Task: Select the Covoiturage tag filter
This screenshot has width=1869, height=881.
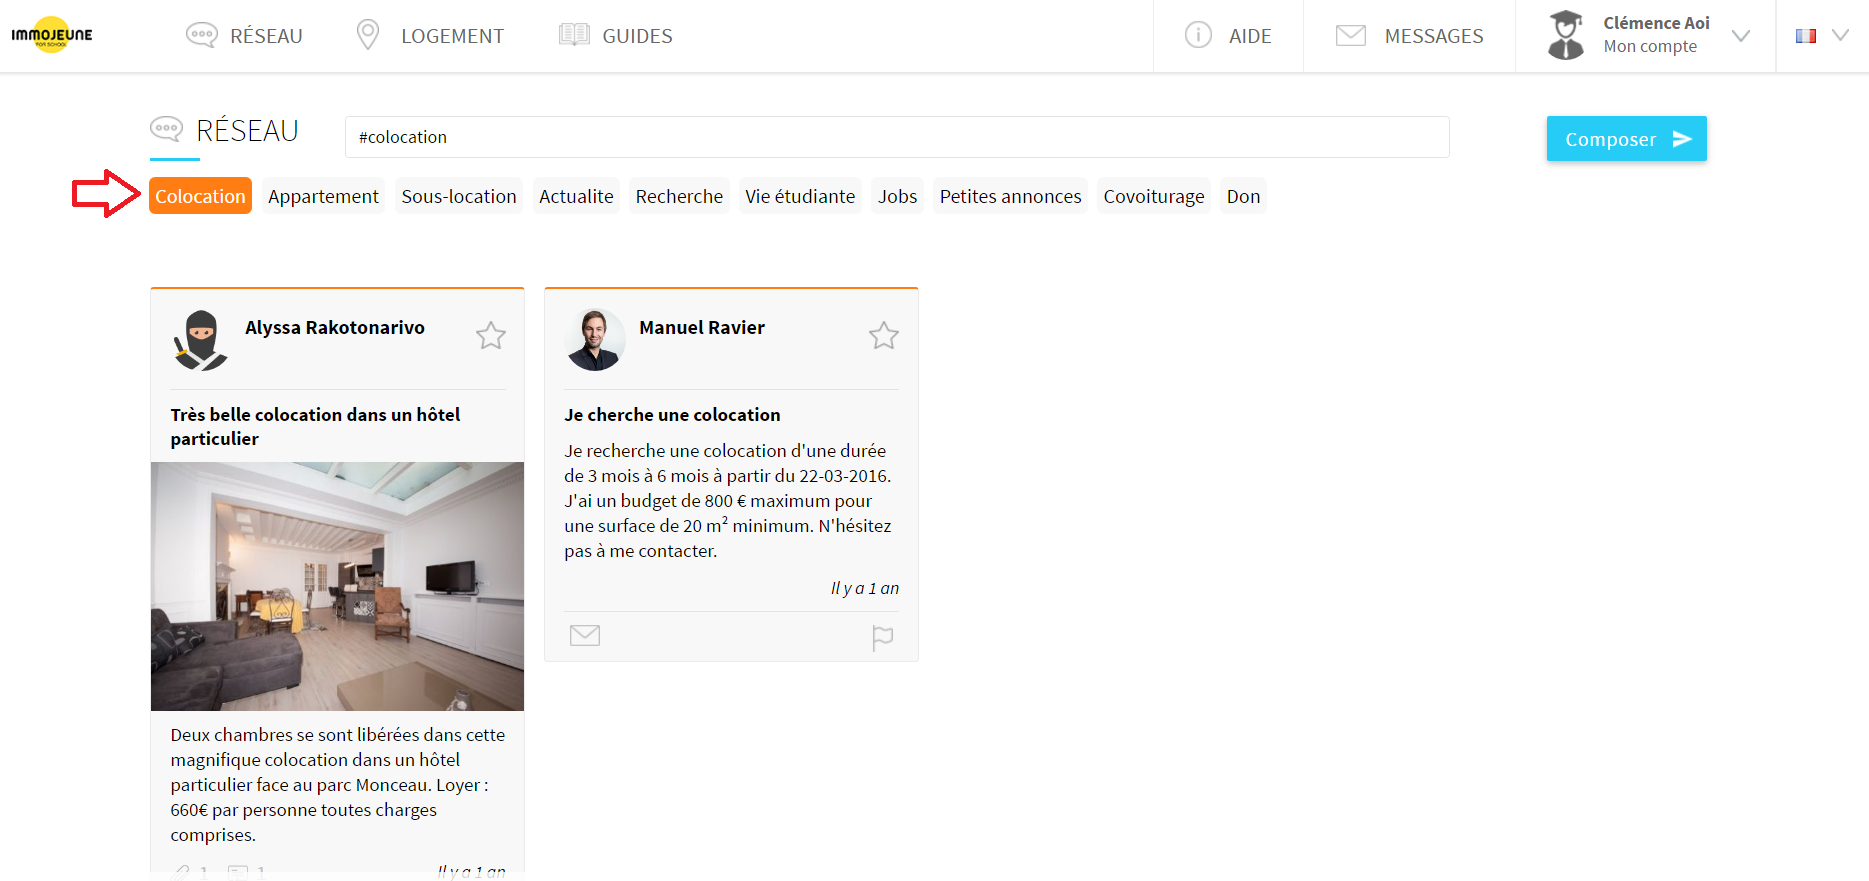Action: [1154, 196]
